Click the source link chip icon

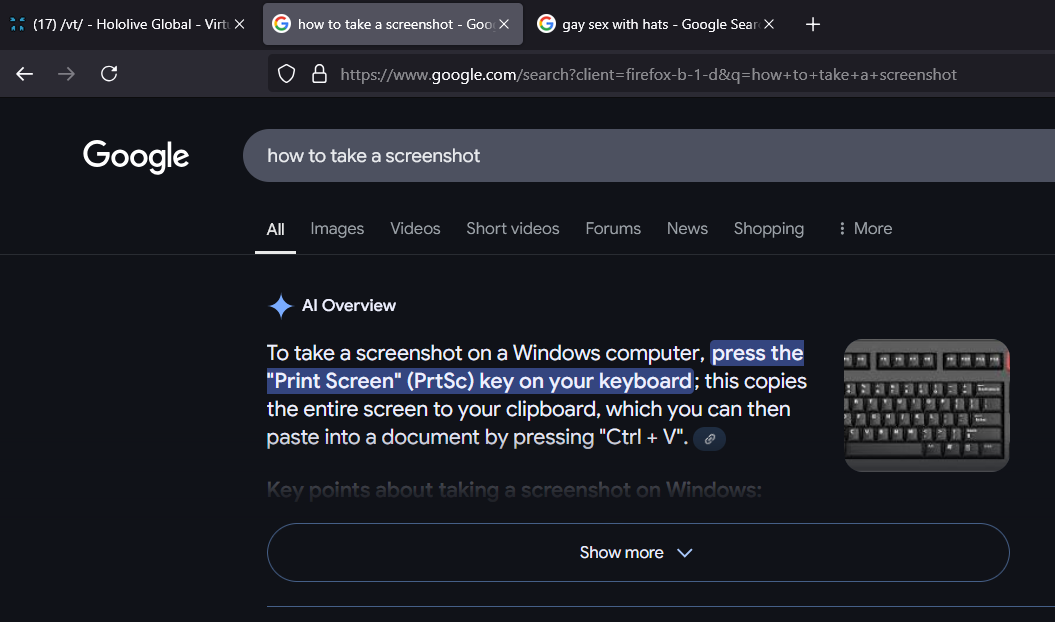(709, 439)
